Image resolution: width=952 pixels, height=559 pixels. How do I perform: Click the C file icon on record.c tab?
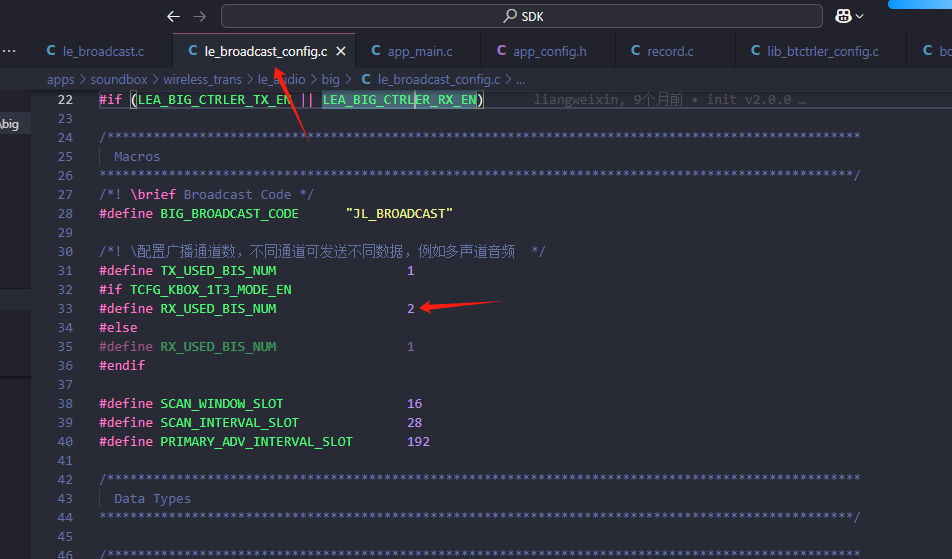(636, 51)
